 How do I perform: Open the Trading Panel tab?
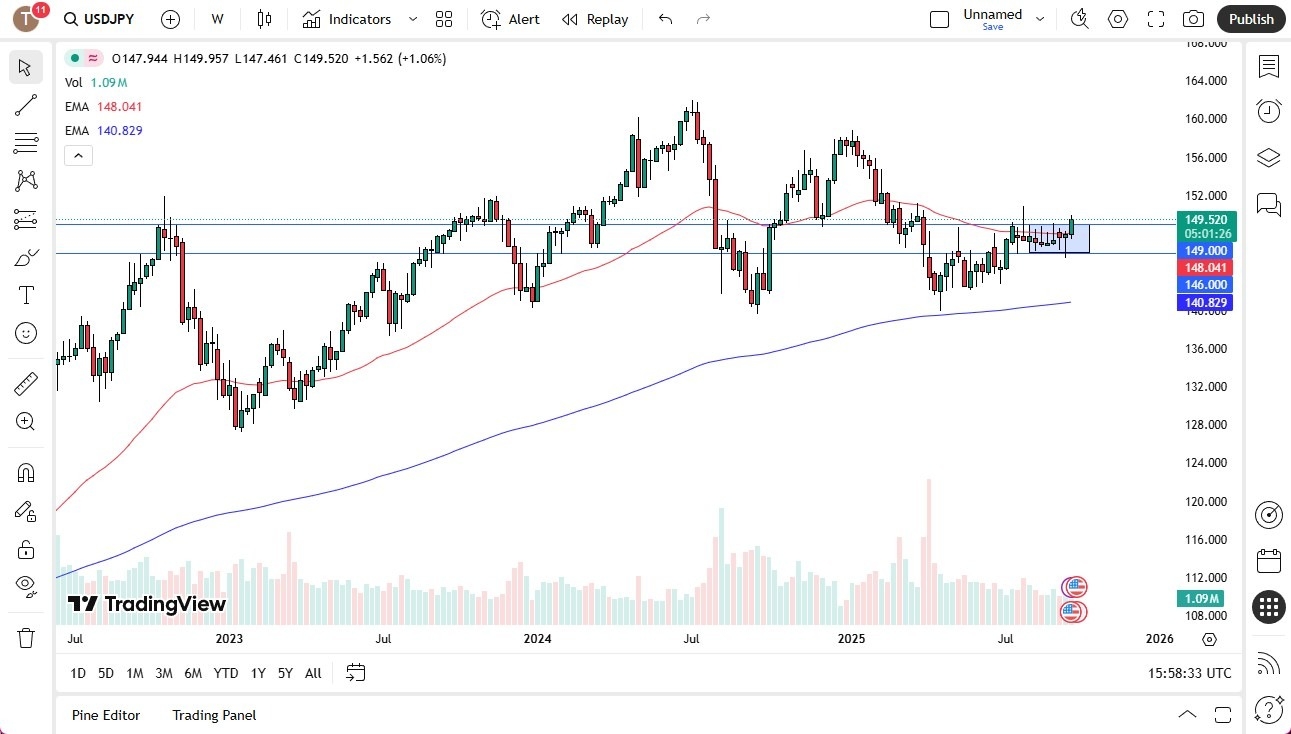213,715
